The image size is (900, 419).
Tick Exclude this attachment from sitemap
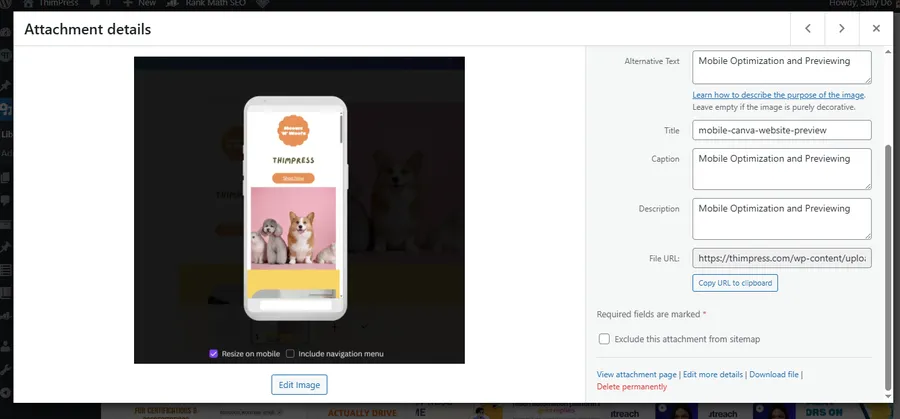[x=604, y=339]
